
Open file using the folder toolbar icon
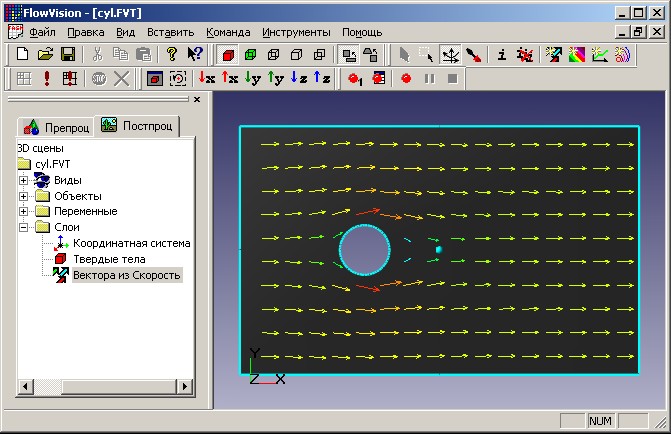pyautogui.click(x=45, y=54)
